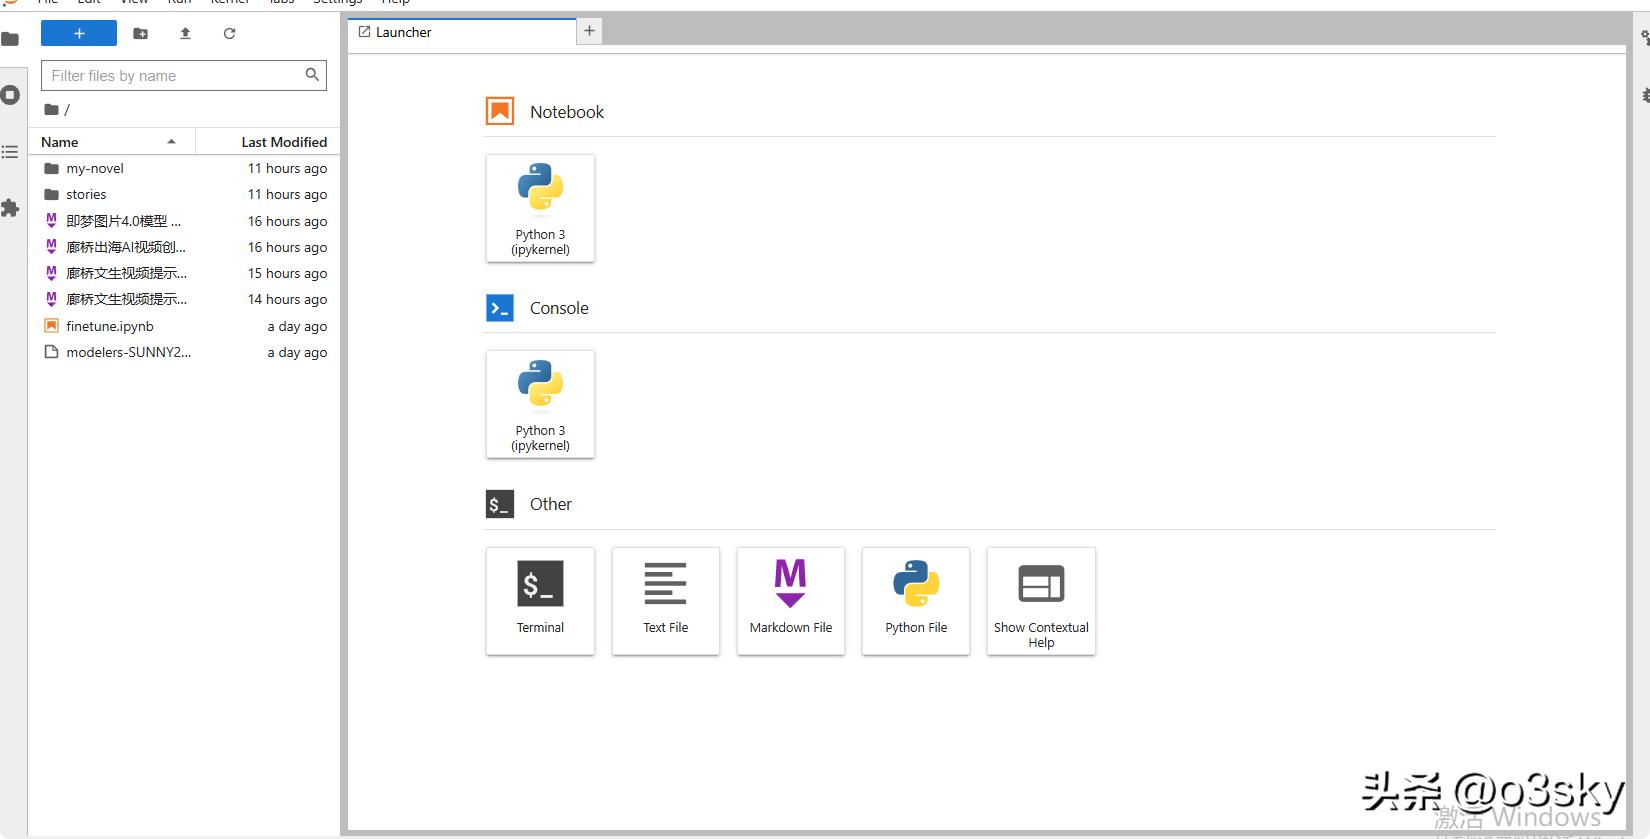Launch a Python 3 console

pyautogui.click(x=540, y=404)
